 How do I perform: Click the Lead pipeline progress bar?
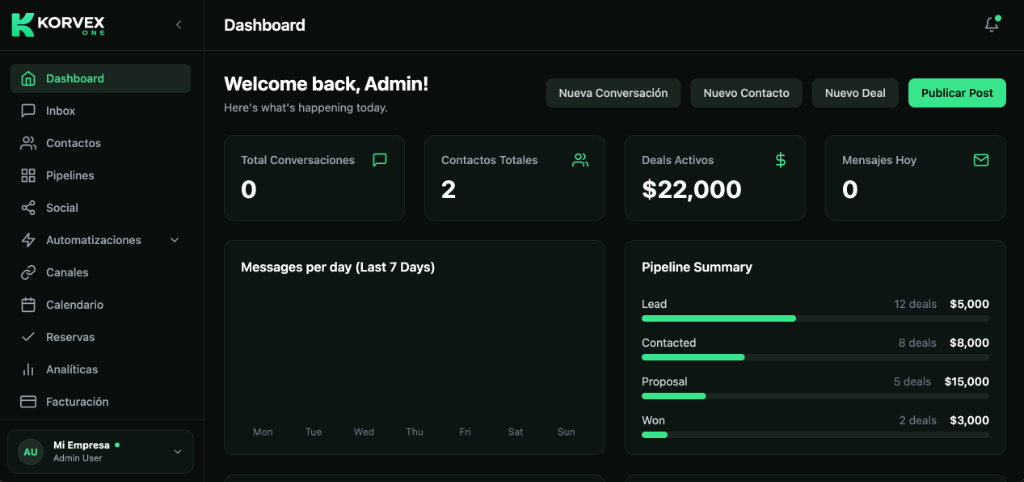tap(815, 318)
